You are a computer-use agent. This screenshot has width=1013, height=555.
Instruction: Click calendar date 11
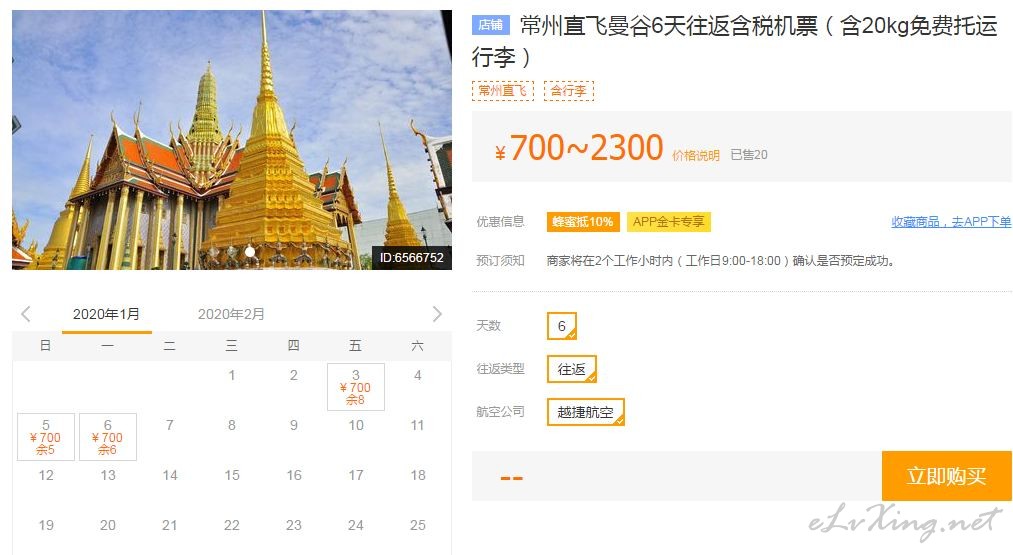click(417, 425)
